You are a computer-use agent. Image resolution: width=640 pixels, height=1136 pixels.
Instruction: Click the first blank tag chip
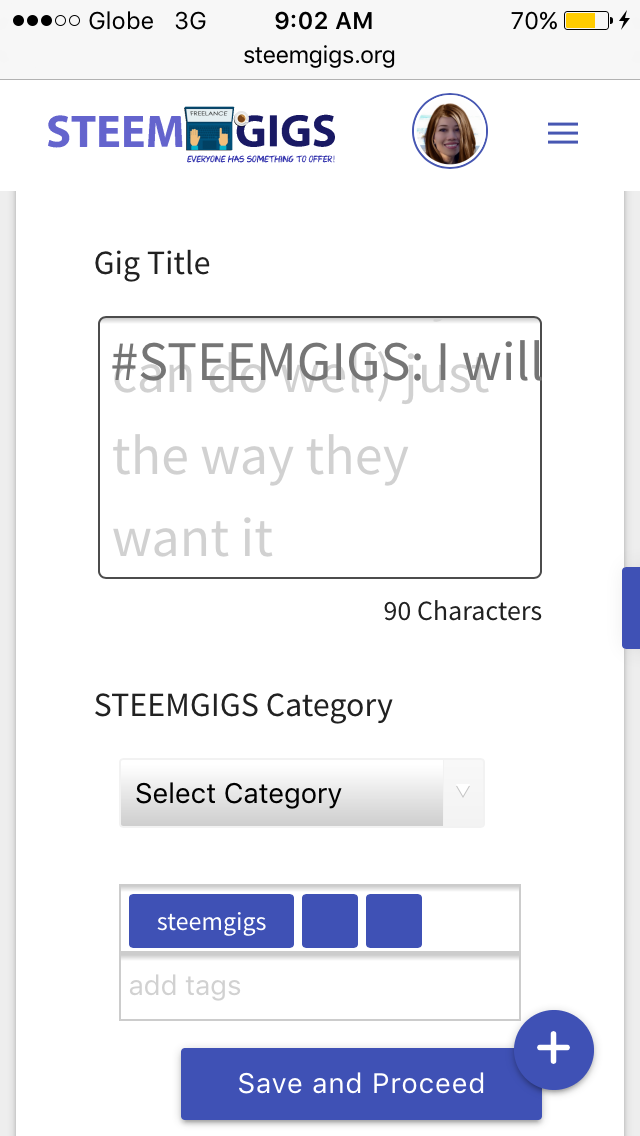[x=329, y=920]
